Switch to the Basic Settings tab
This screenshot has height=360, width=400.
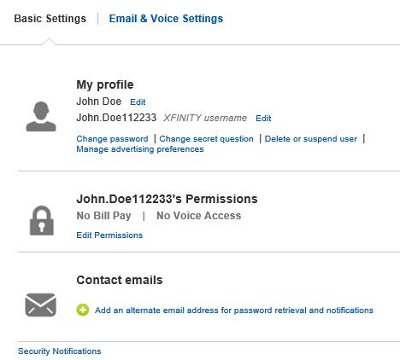point(50,18)
